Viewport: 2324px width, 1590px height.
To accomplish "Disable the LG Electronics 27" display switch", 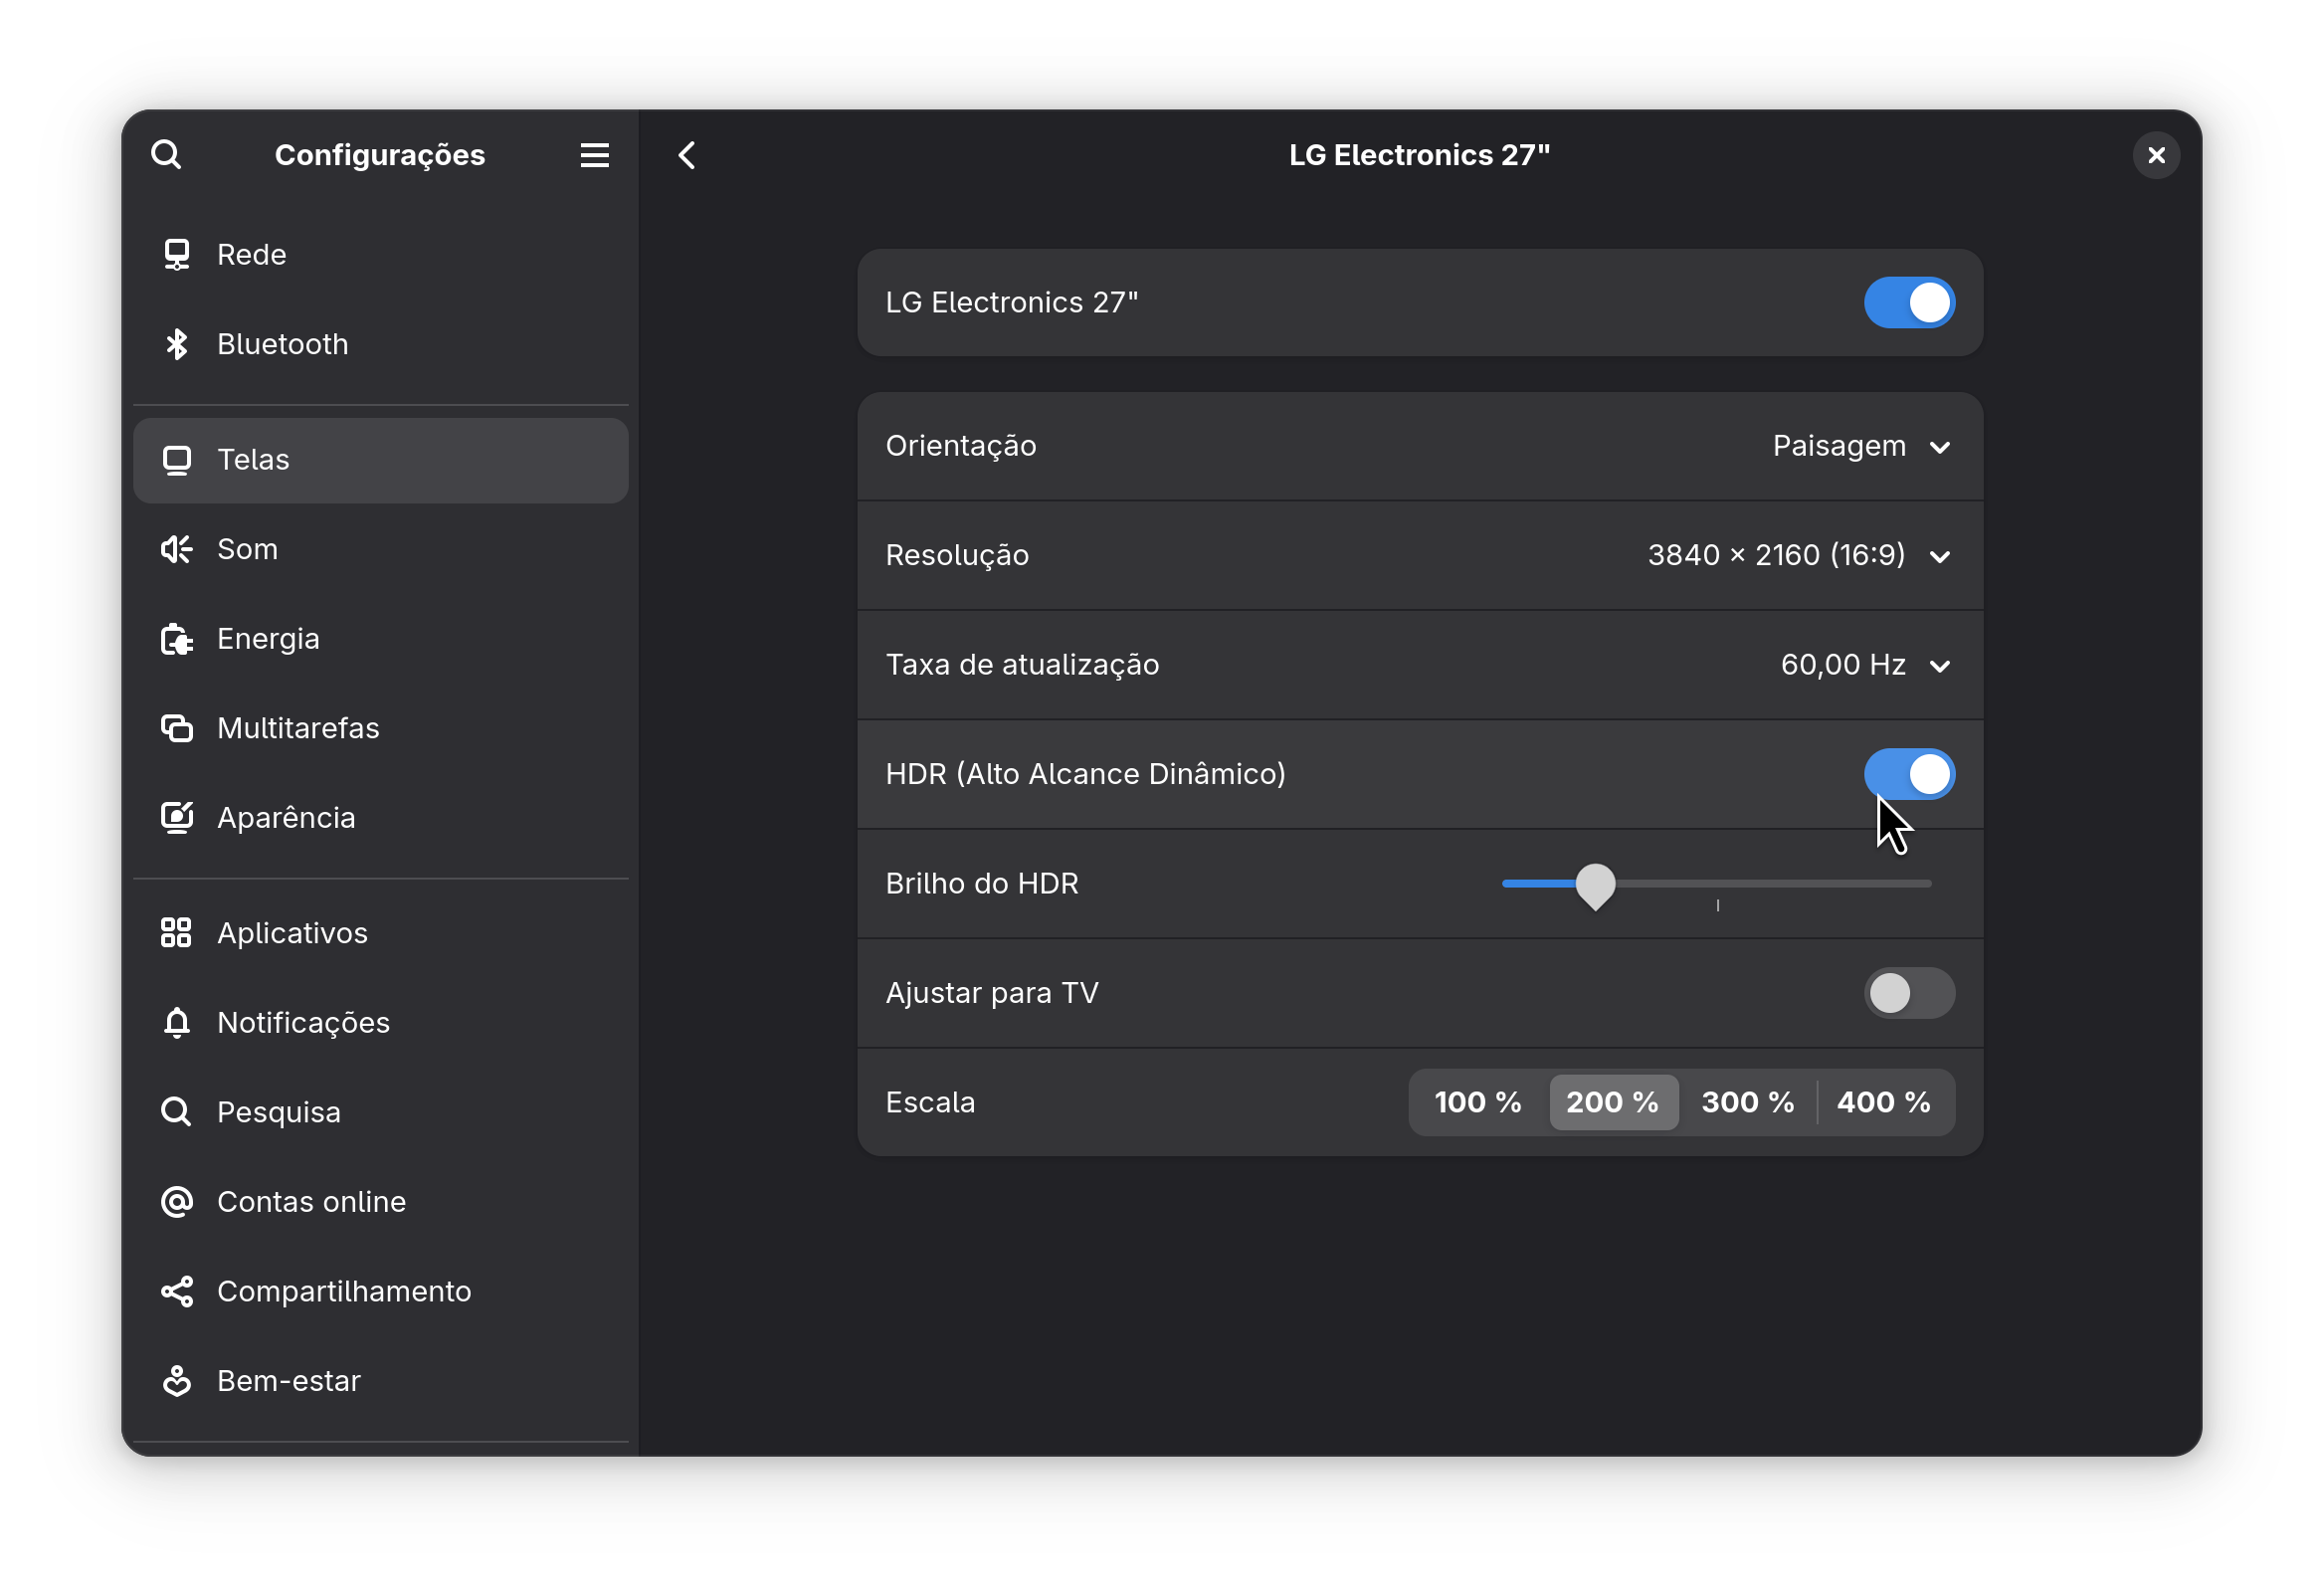I will [1909, 302].
